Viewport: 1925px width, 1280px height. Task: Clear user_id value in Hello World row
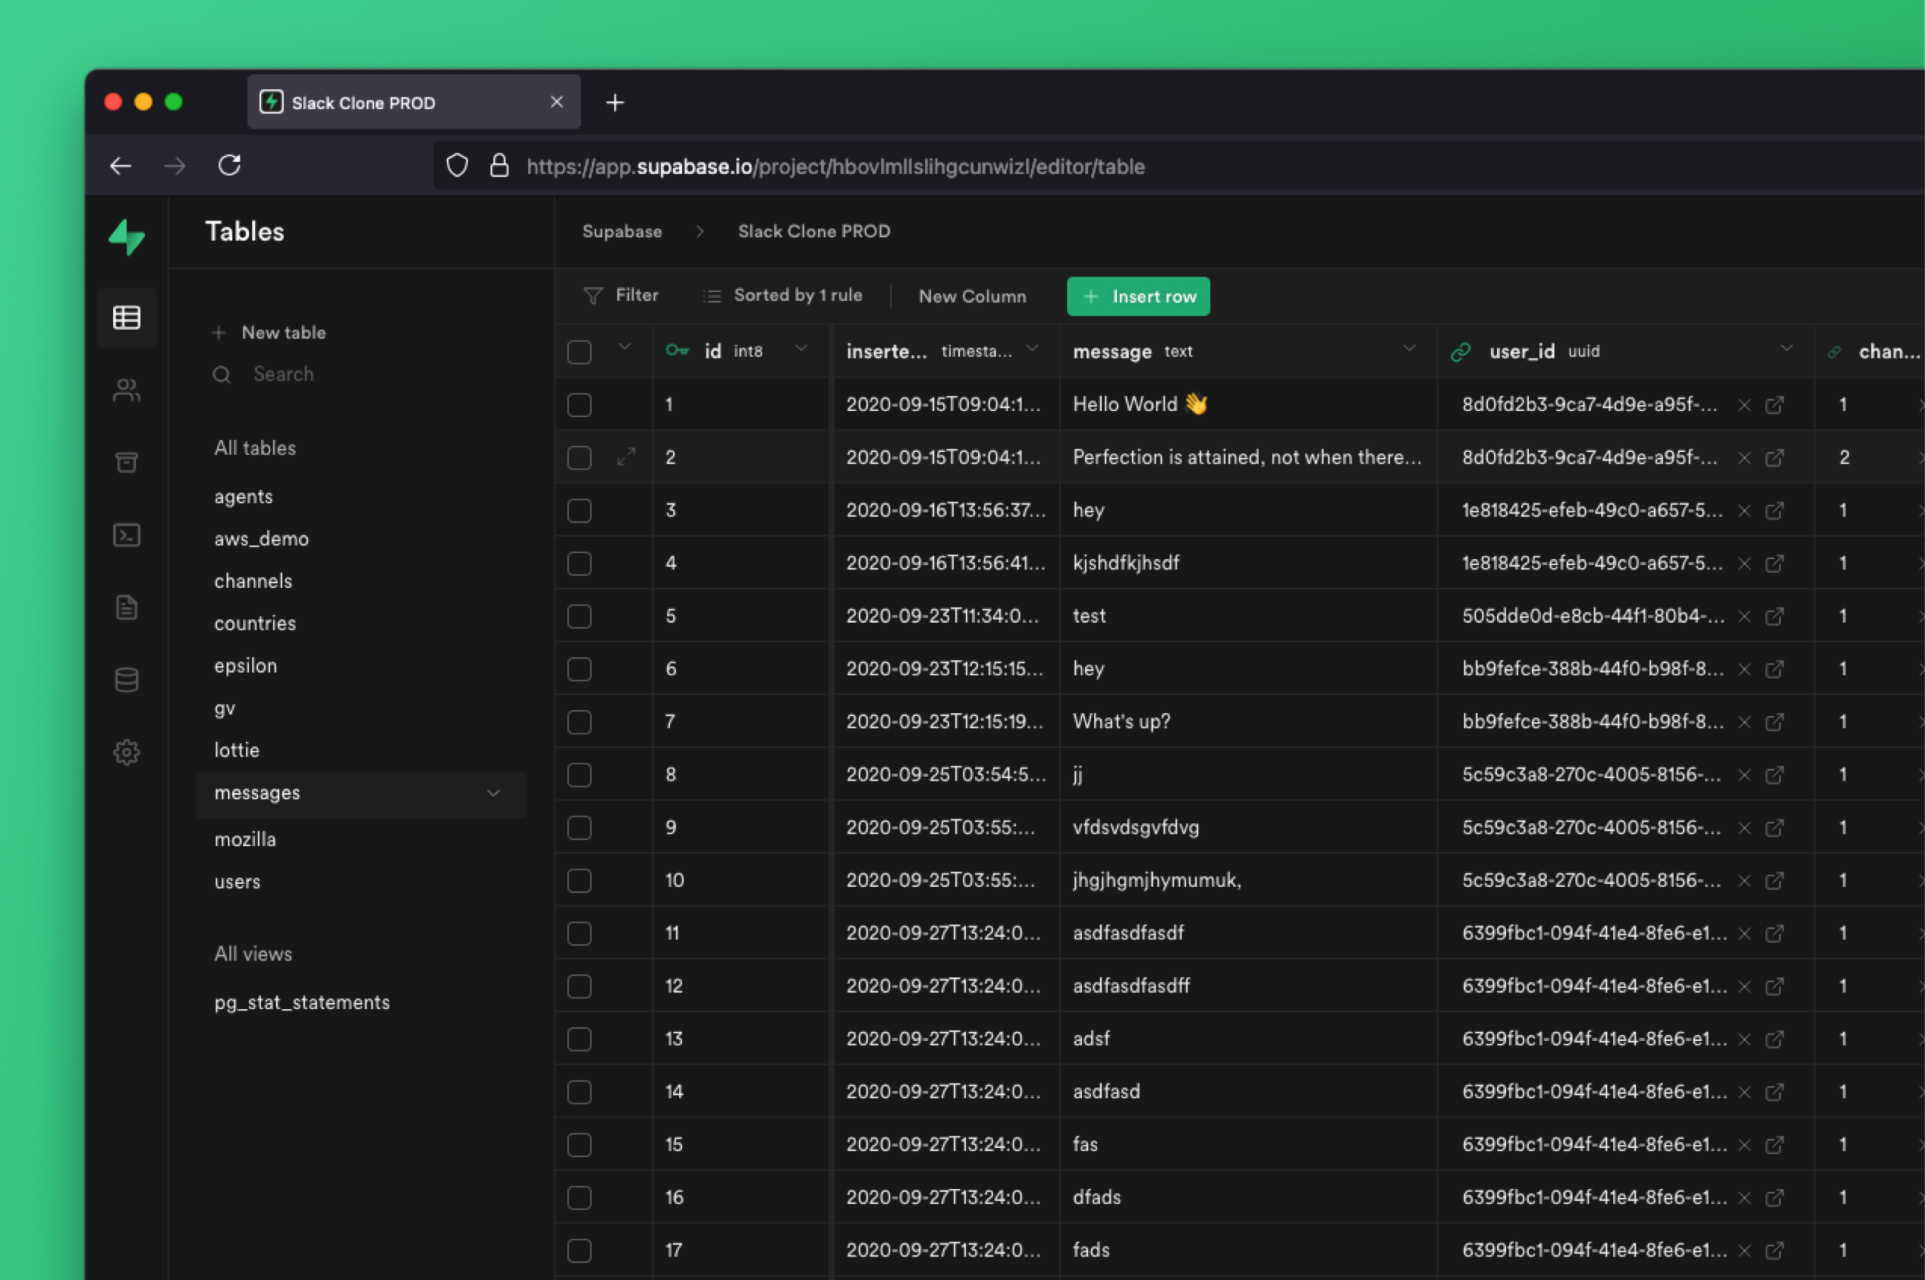coord(1744,405)
